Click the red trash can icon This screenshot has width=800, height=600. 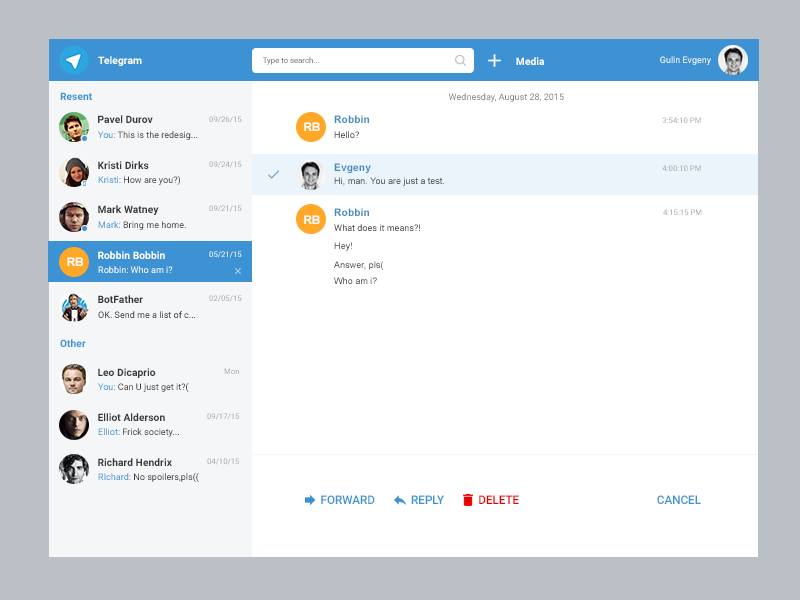468,500
